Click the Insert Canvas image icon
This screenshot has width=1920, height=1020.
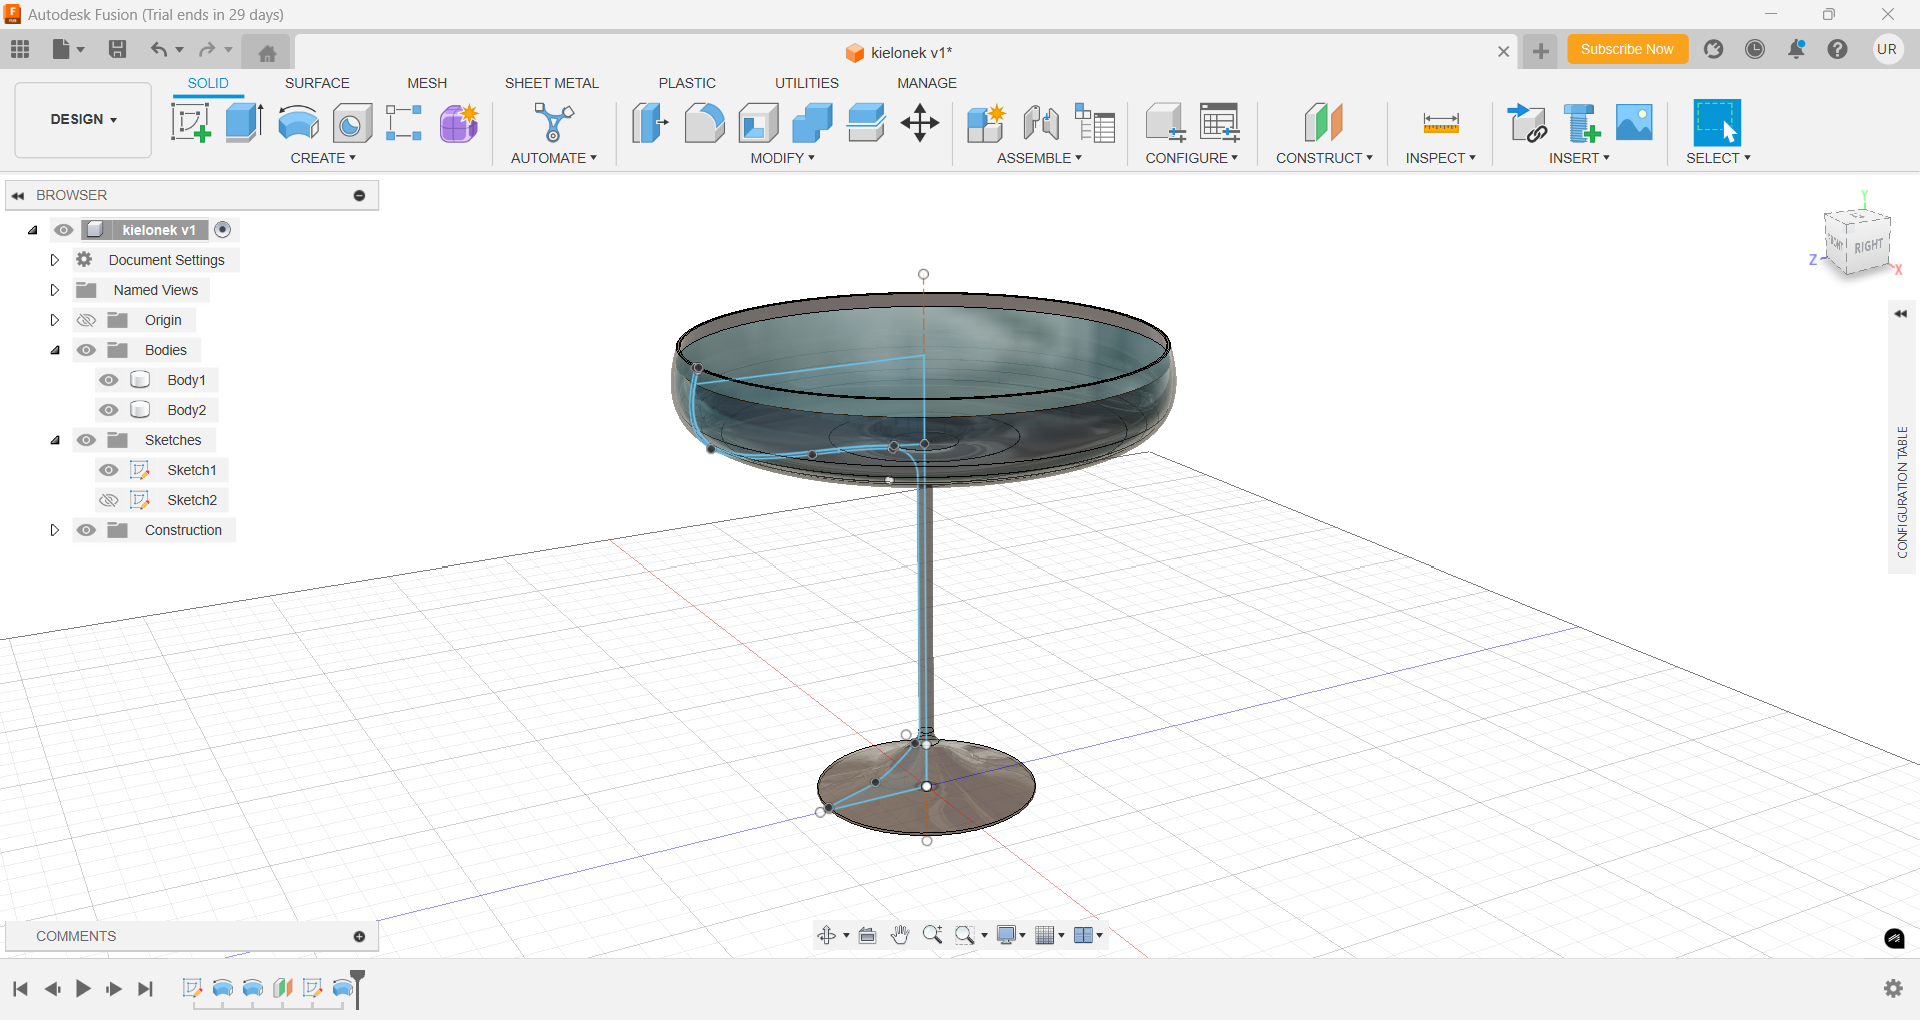(1634, 123)
